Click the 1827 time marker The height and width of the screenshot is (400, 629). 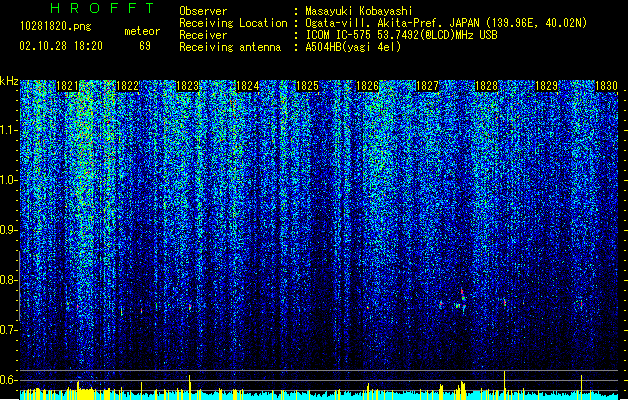[427, 86]
